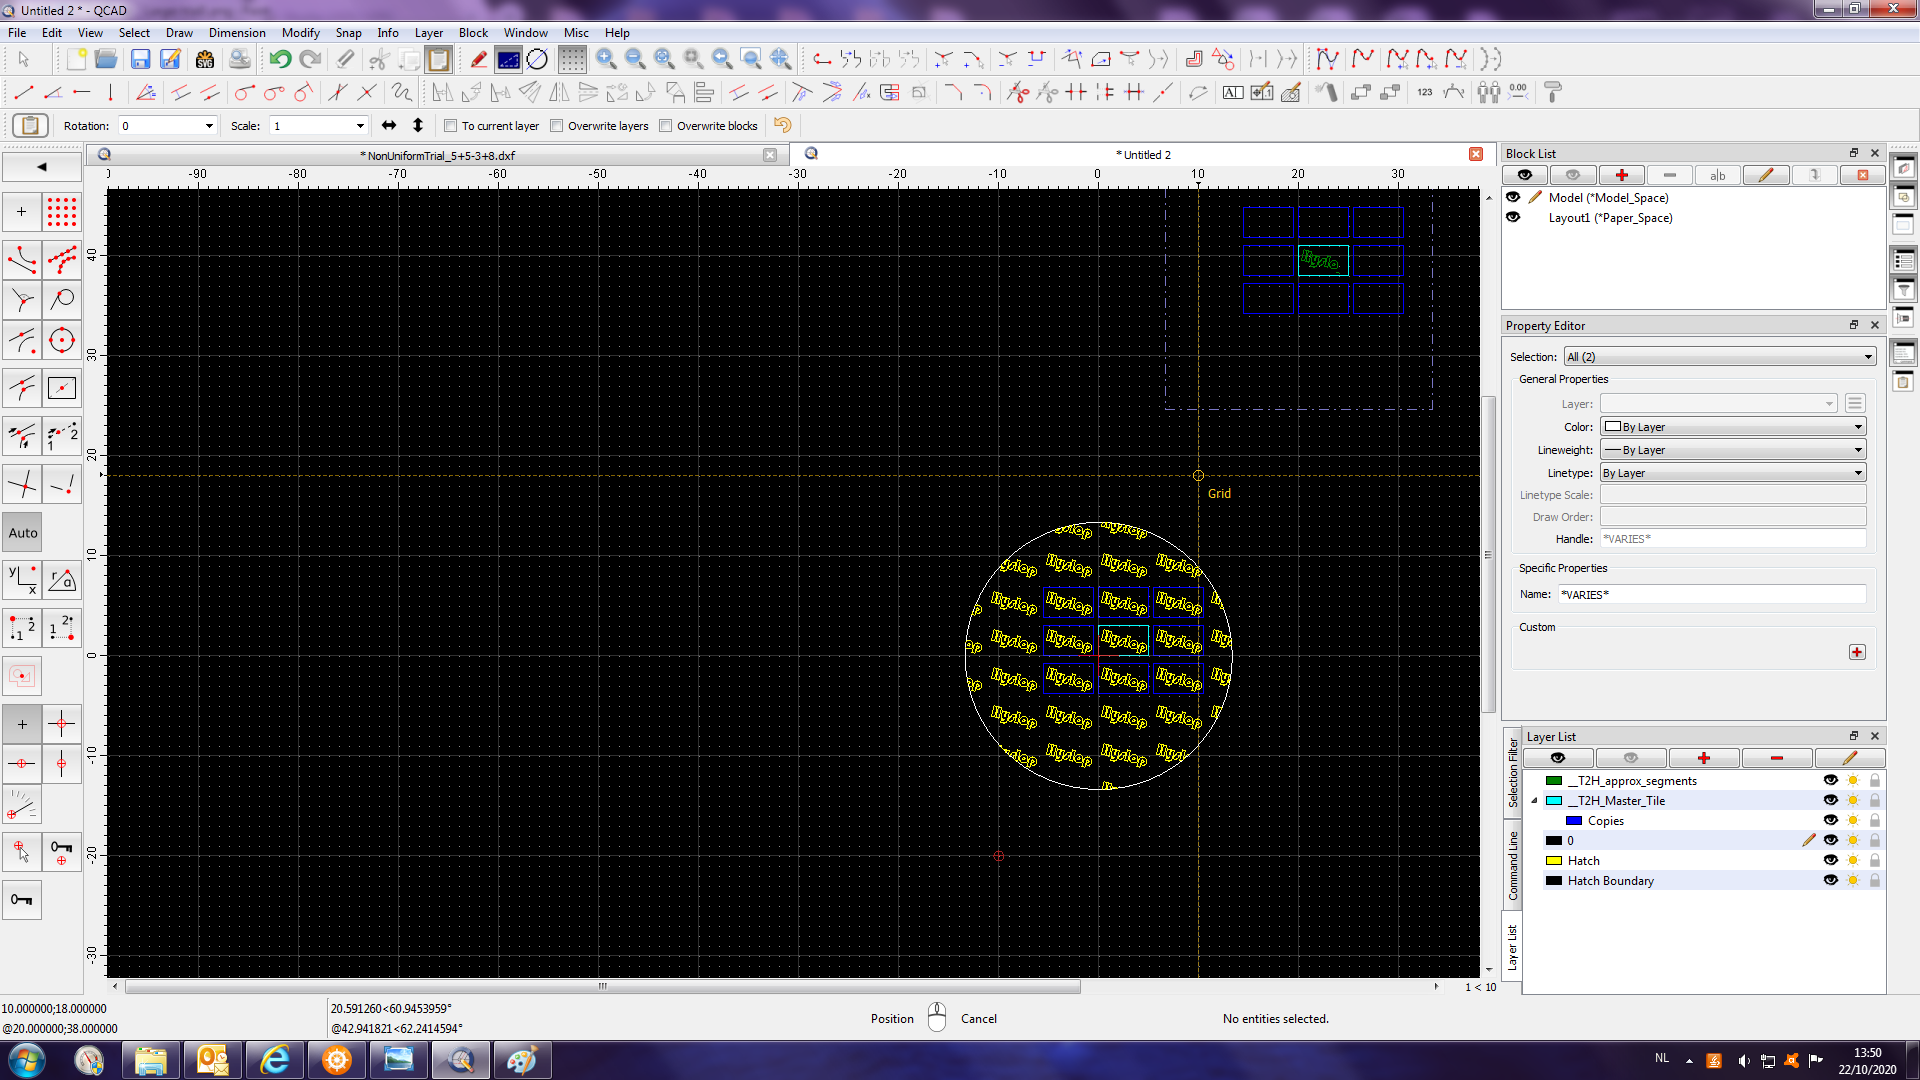Viewport: 1920px width, 1080px height.
Task: Click the Undo icon in toolbar
Action: click(x=280, y=59)
